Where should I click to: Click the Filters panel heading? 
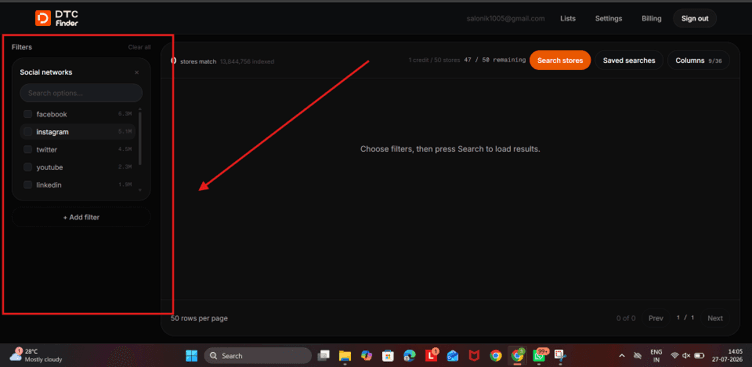click(22, 47)
